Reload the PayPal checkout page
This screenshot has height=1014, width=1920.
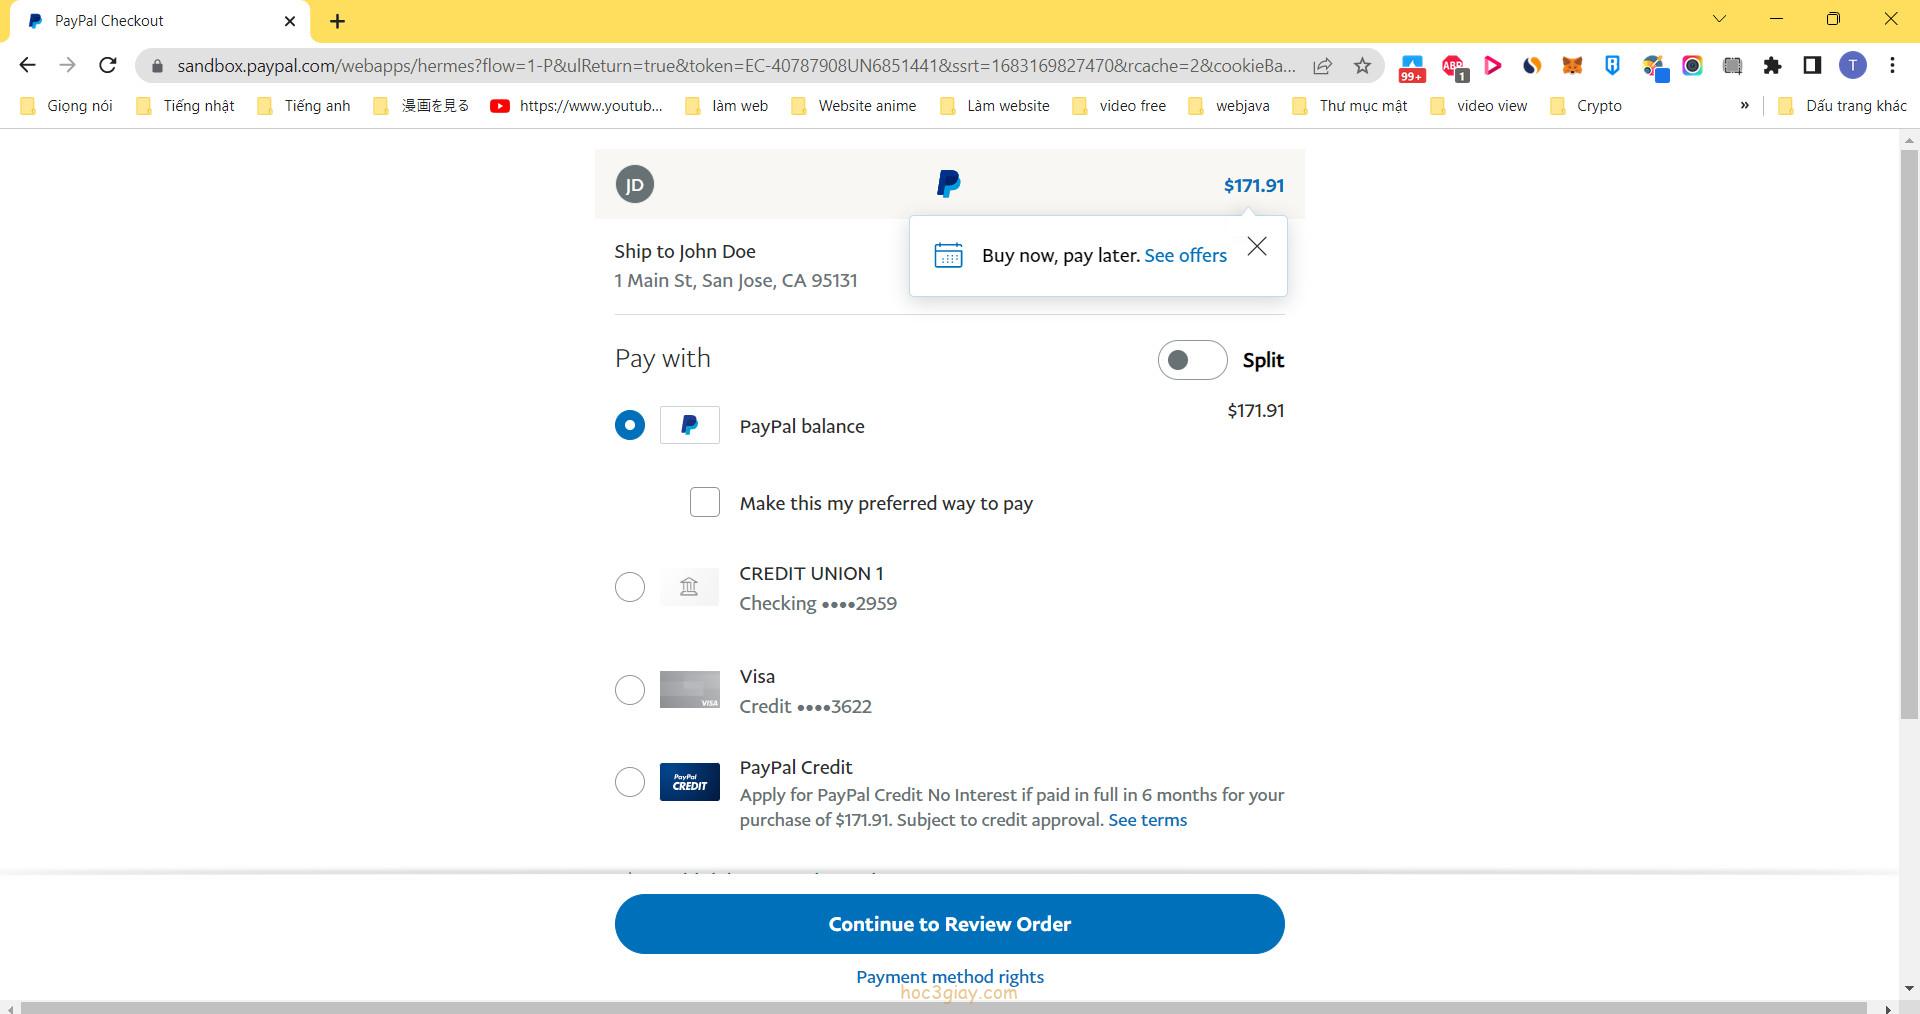(x=108, y=66)
